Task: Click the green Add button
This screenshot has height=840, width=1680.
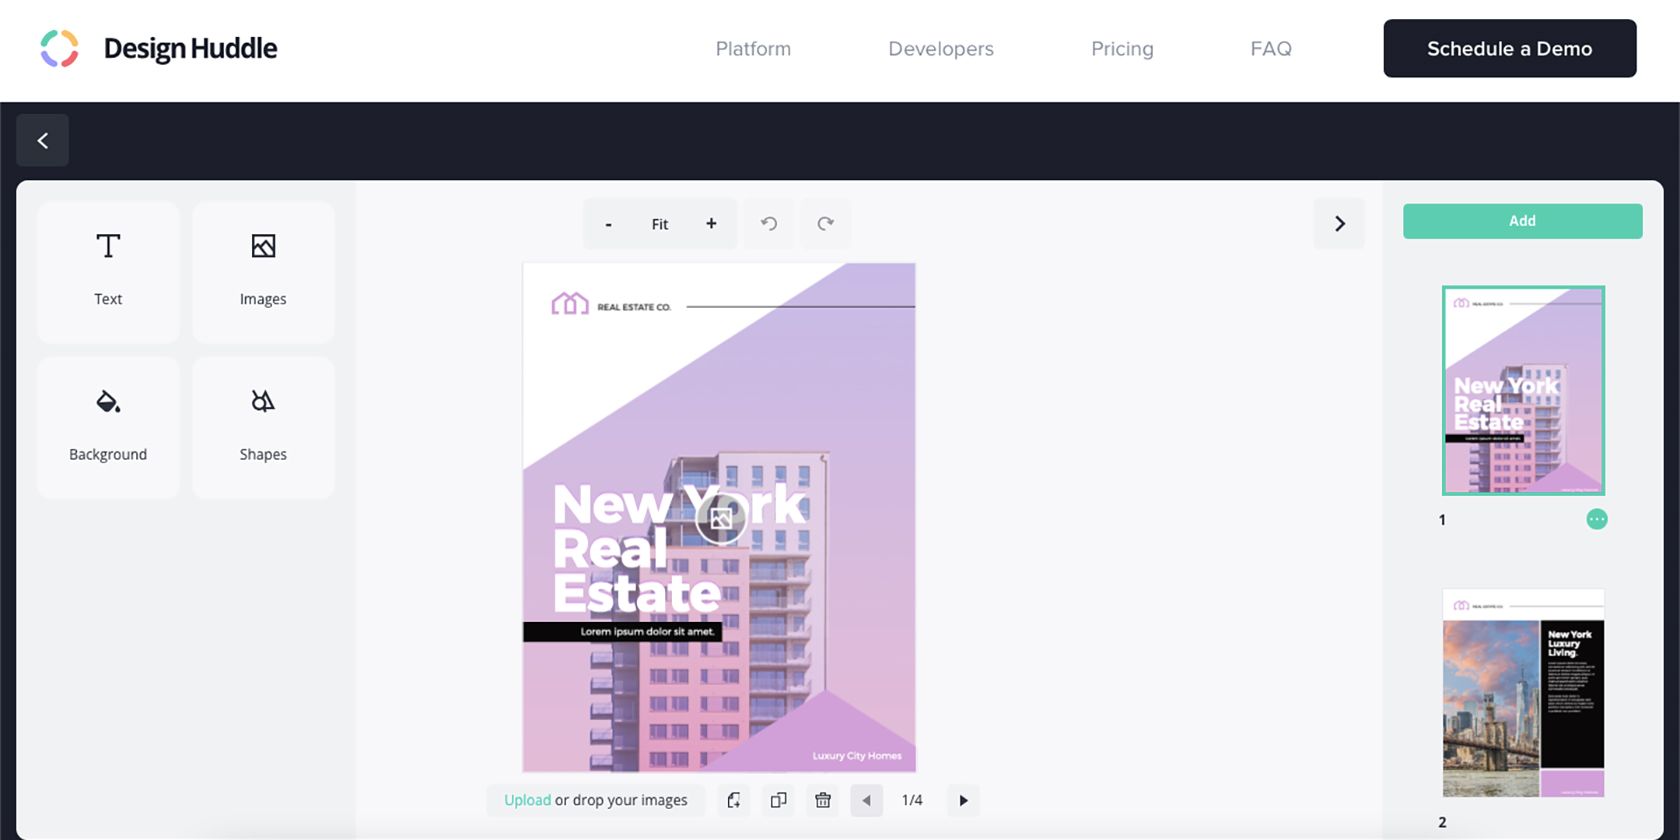Action: click(1522, 221)
